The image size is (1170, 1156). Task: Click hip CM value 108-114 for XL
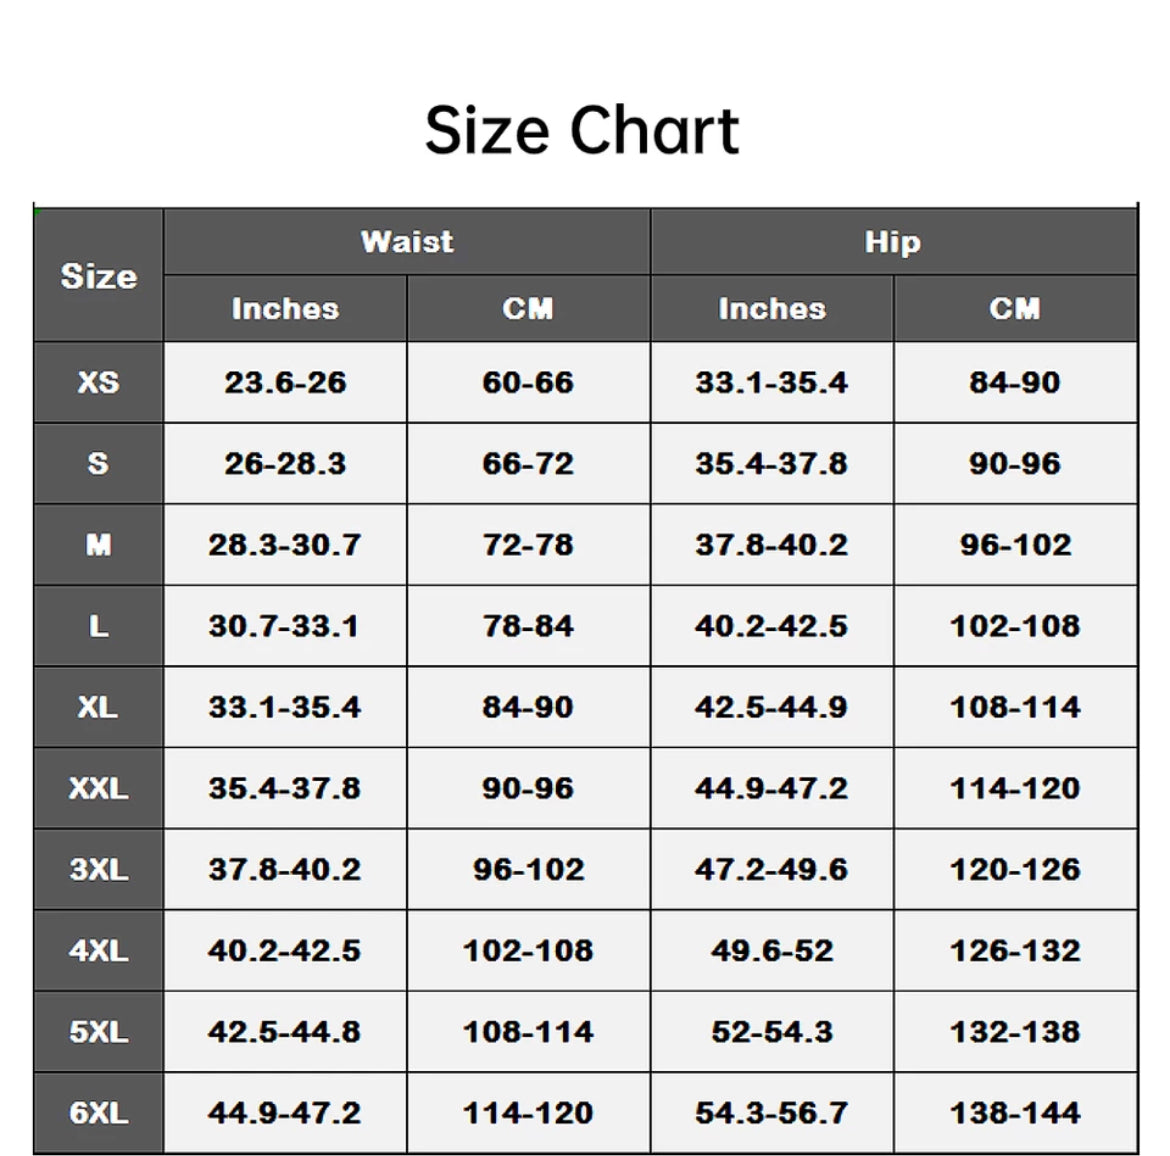coord(1015,707)
